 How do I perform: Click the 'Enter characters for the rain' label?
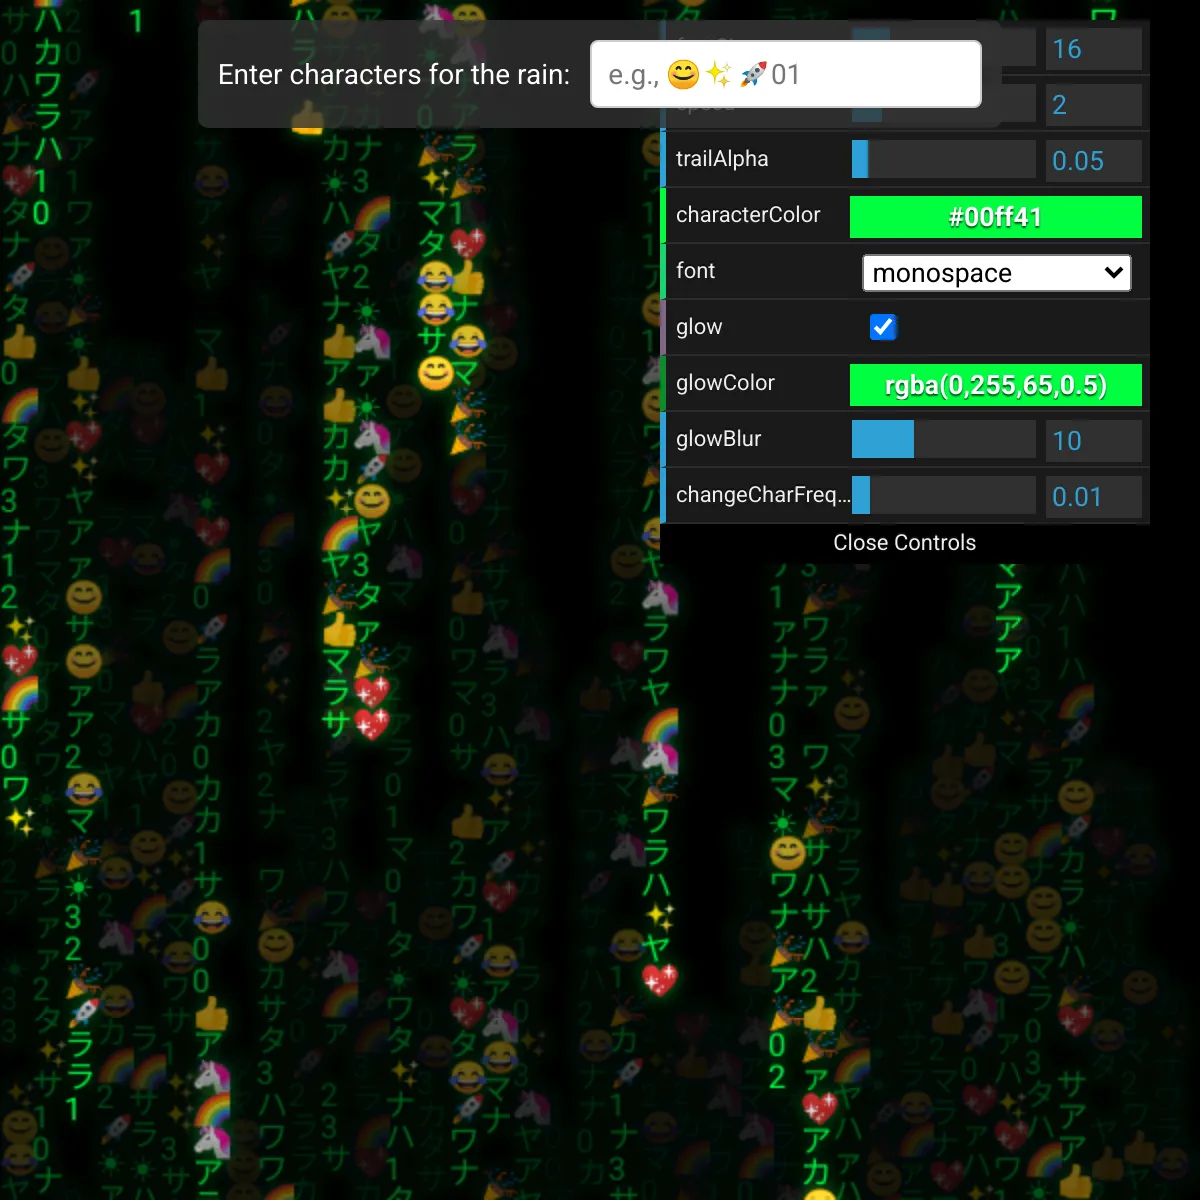pyautogui.click(x=394, y=75)
